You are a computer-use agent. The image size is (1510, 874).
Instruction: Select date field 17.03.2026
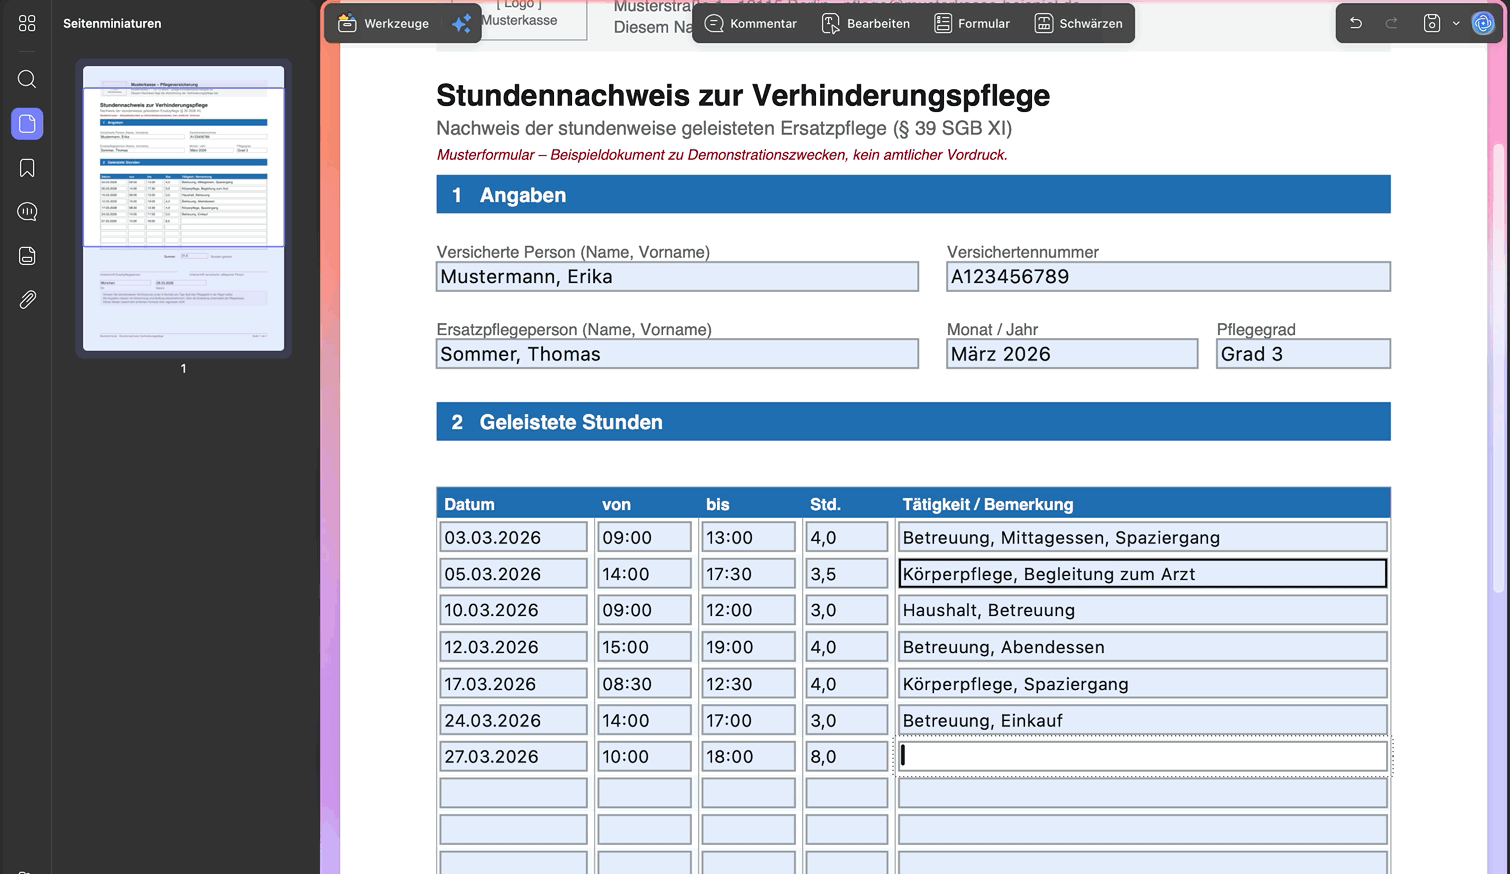point(513,684)
